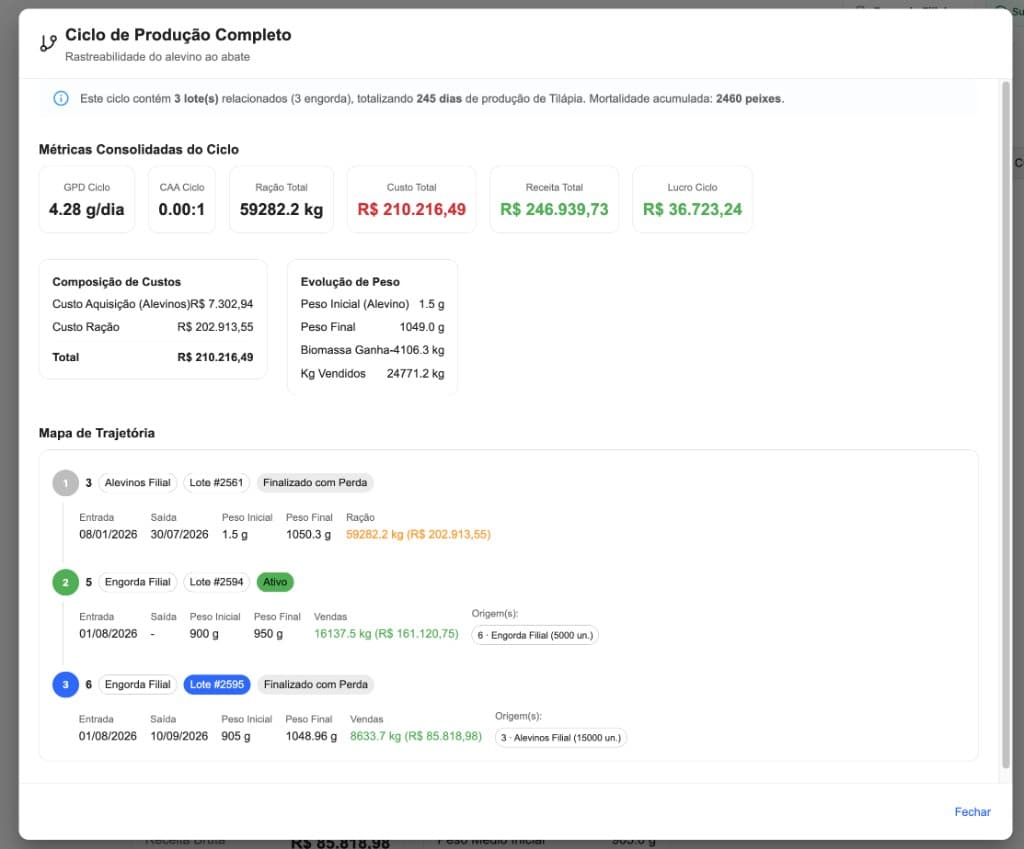1024x849 pixels.
Task: Click the Alevinos Filial tag on step 1
Action: (138, 483)
